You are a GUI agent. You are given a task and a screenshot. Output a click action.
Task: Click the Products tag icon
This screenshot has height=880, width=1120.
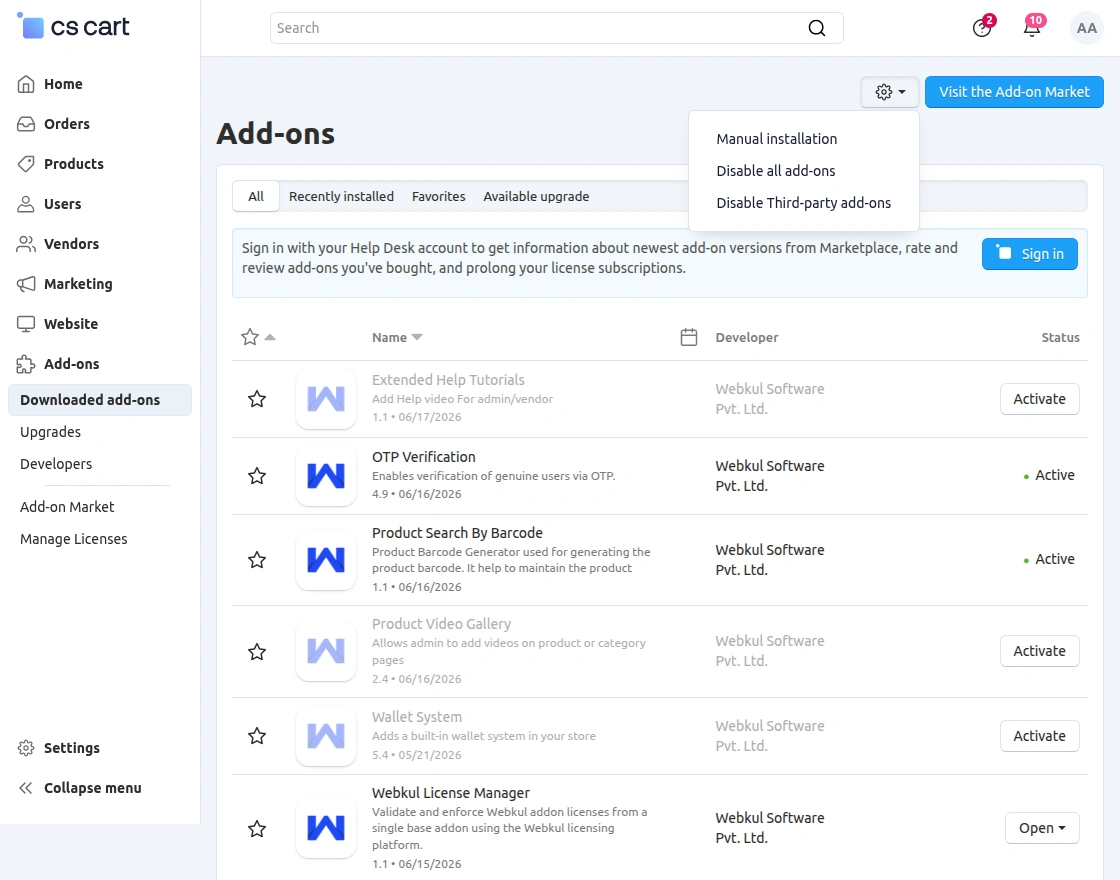(x=26, y=164)
